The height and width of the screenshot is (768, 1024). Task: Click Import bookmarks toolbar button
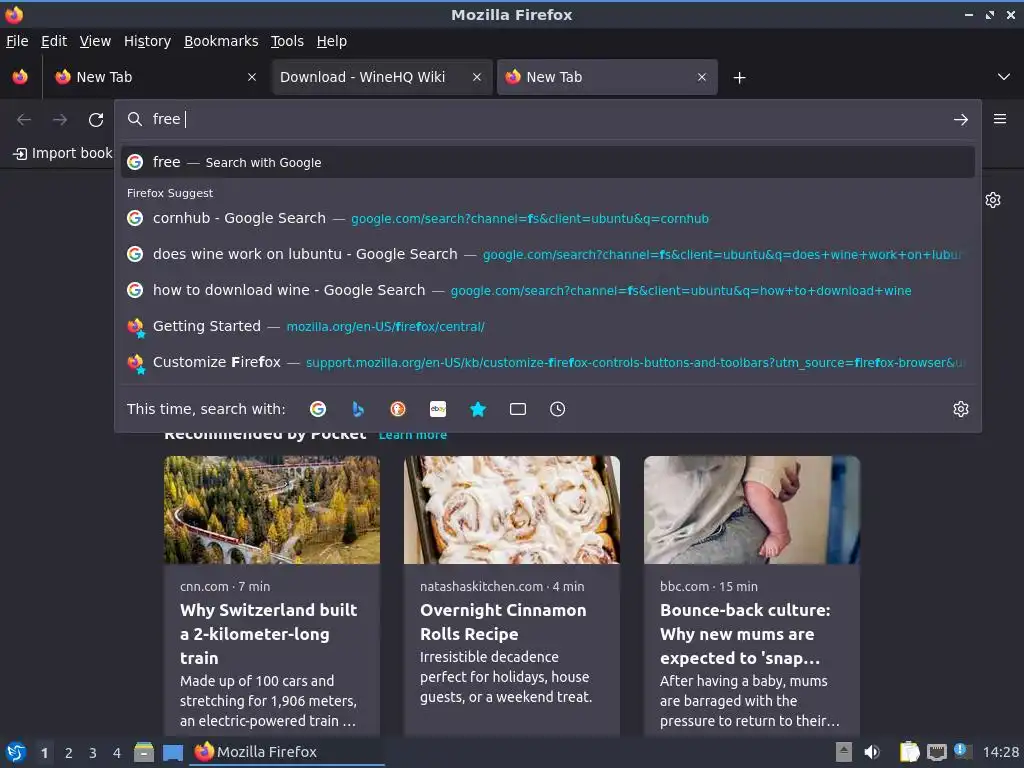(x=62, y=153)
